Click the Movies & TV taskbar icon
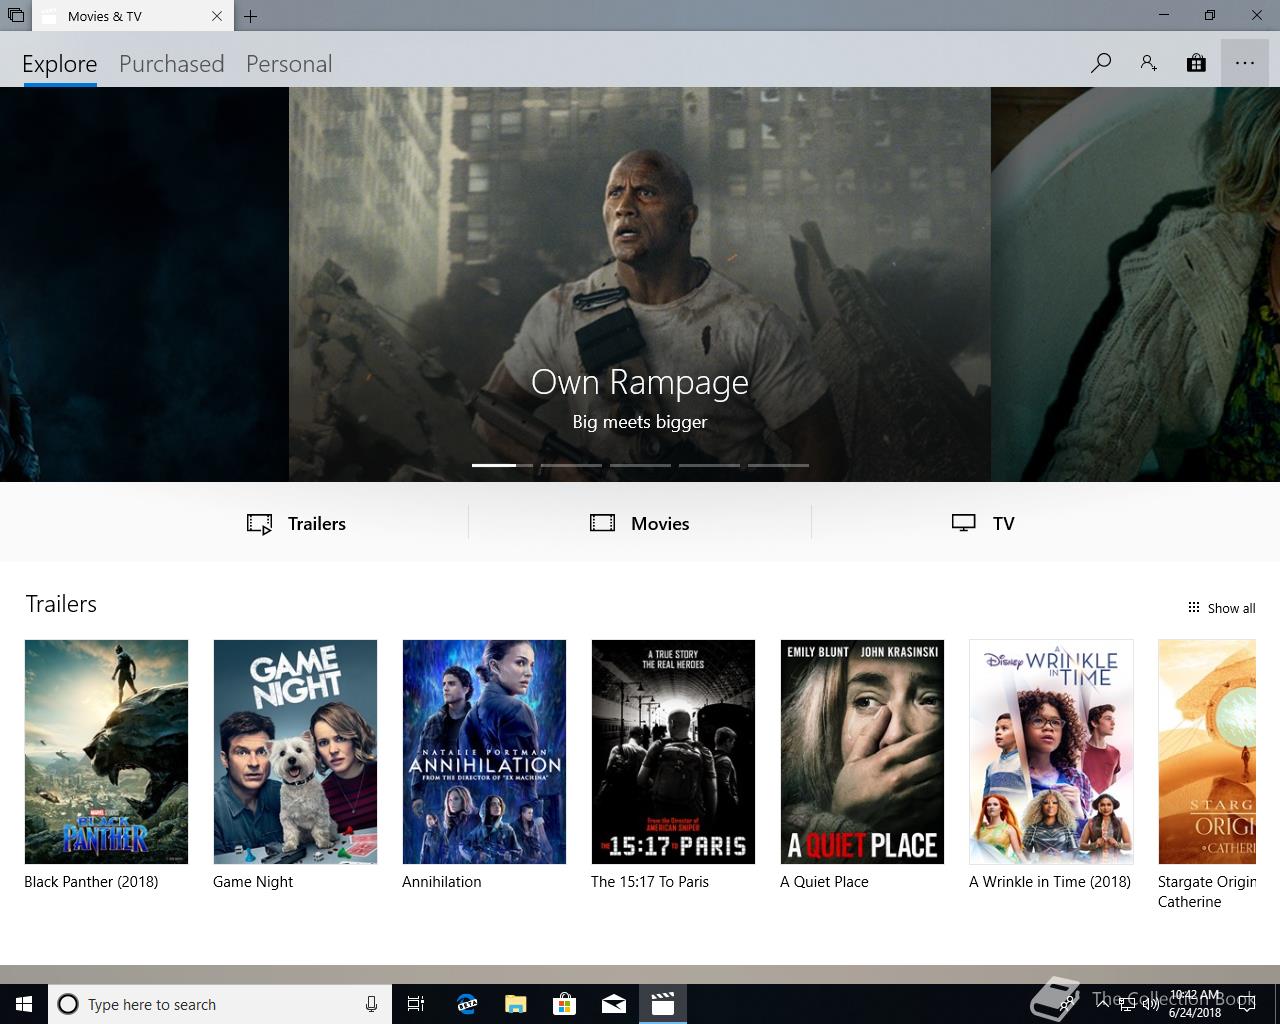Viewport: 1280px width, 1024px height. click(662, 1004)
